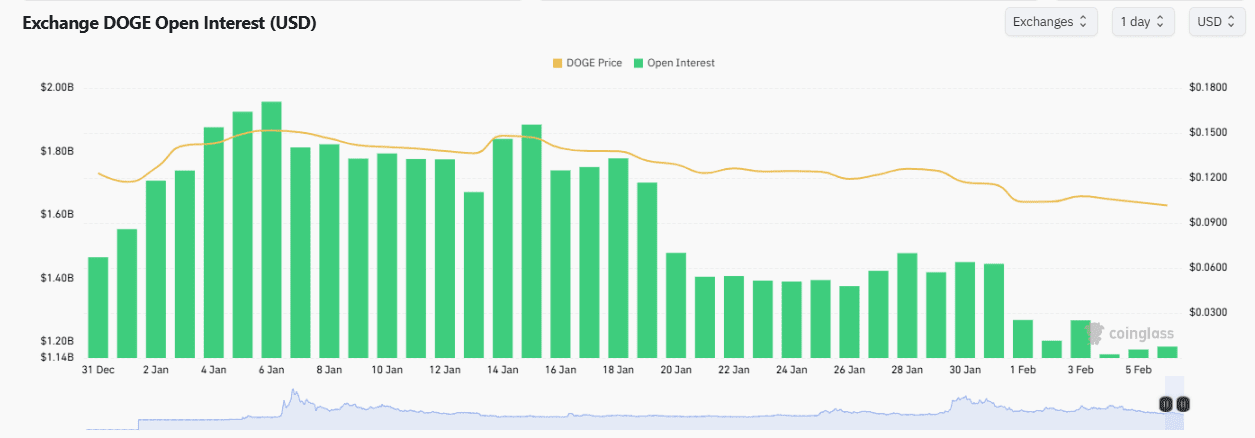Click the yellow DOGE Price legend marker
The height and width of the screenshot is (438, 1255).
pos(557,63)
